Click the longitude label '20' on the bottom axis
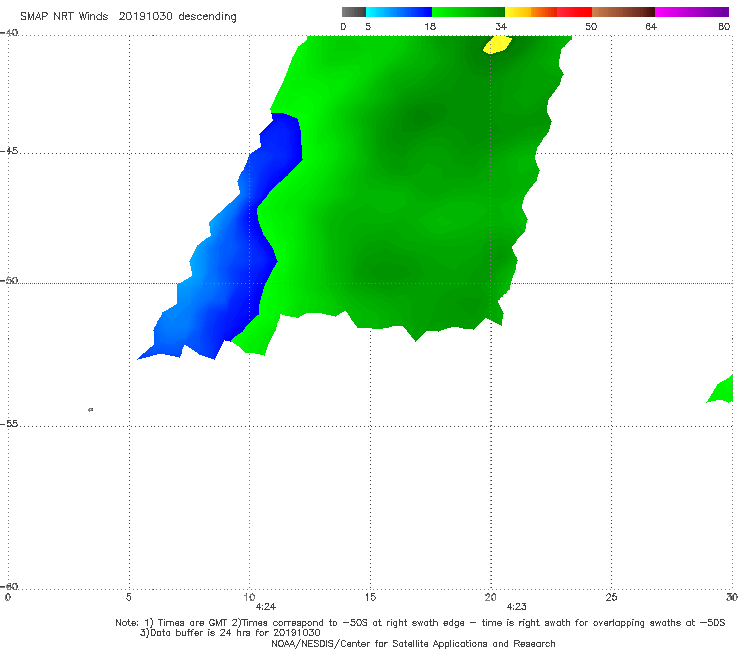The height and width of the screenshot is (650, 740). point(491,598)
